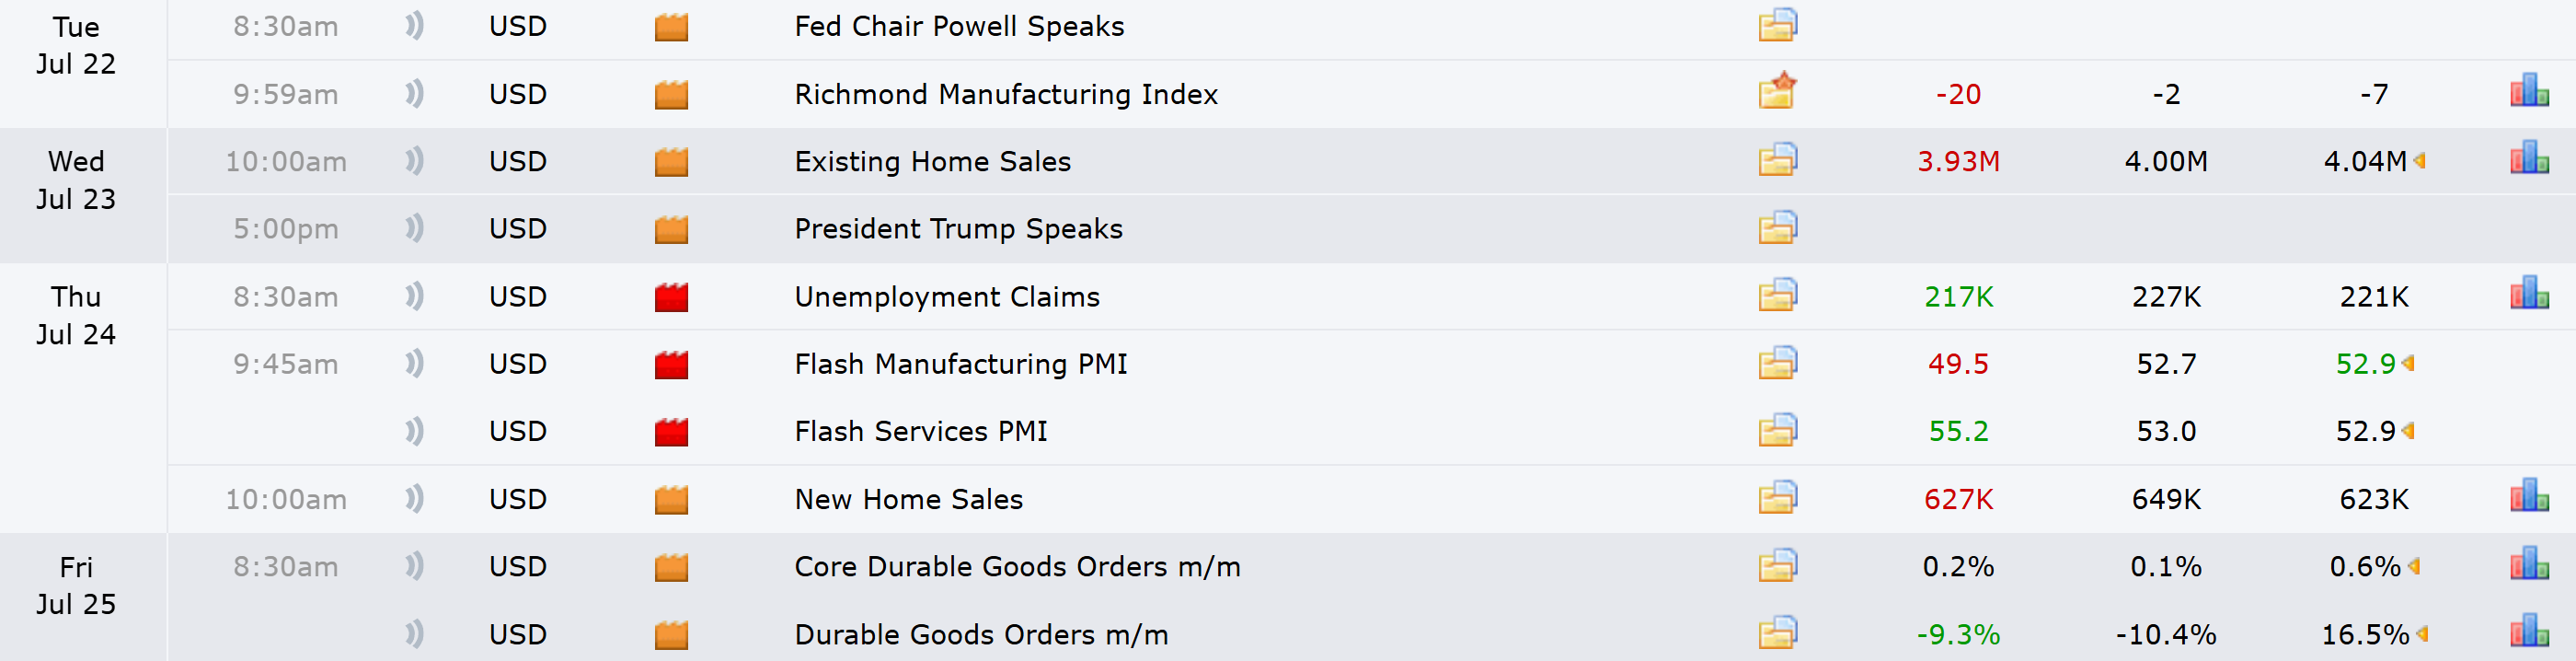Show the Unemployment Claims history chart

click(x=2528, y=295)
